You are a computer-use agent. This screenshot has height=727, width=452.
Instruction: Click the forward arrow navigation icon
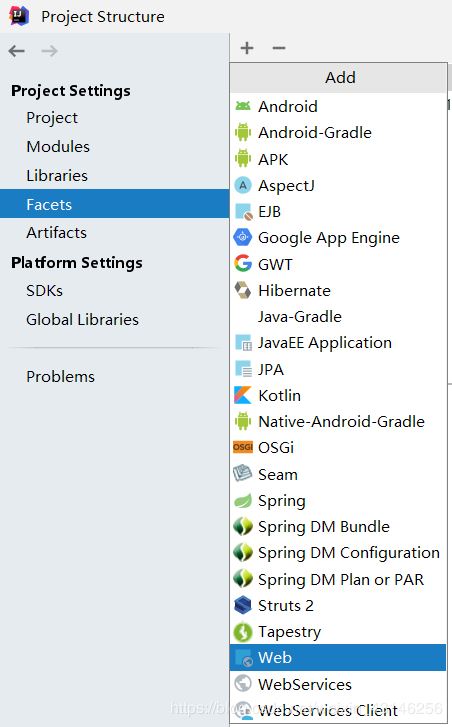[x=49, y=51]
